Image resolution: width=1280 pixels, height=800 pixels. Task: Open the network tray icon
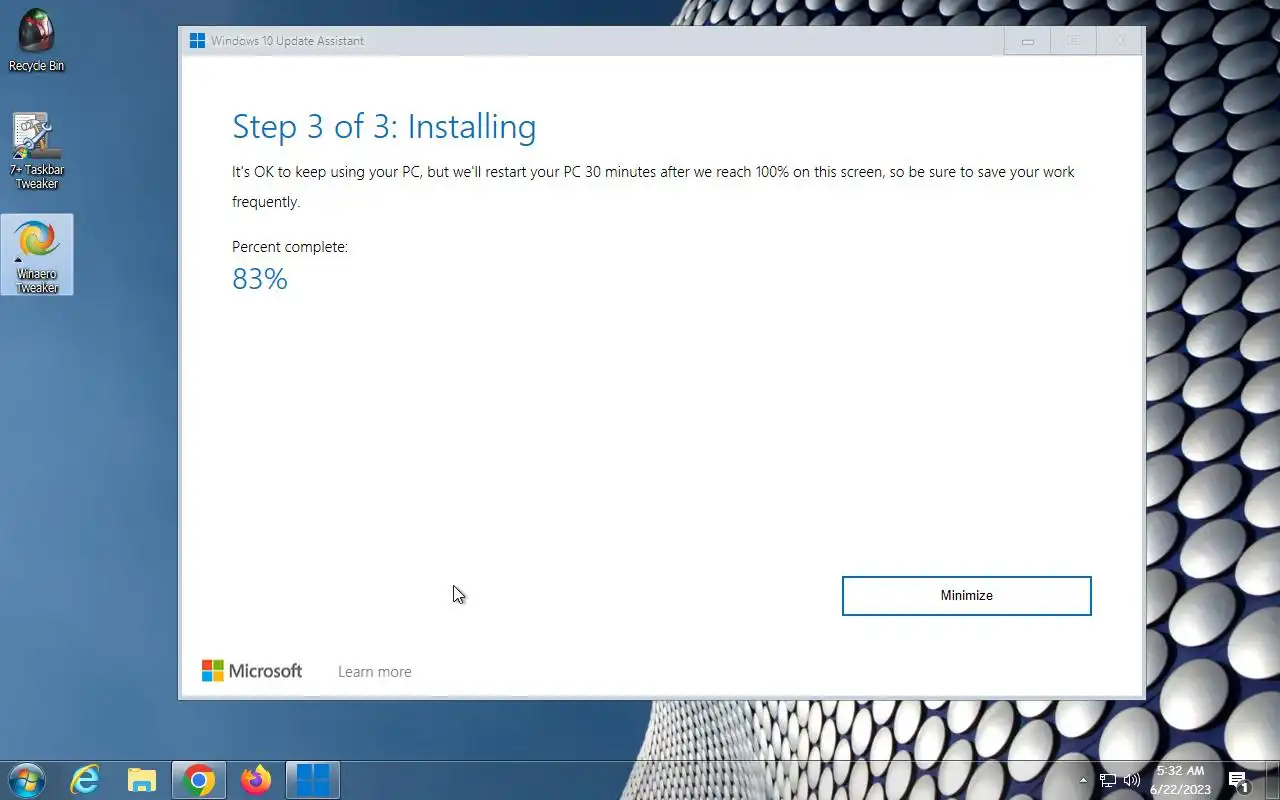click(x=1108, y=780)
